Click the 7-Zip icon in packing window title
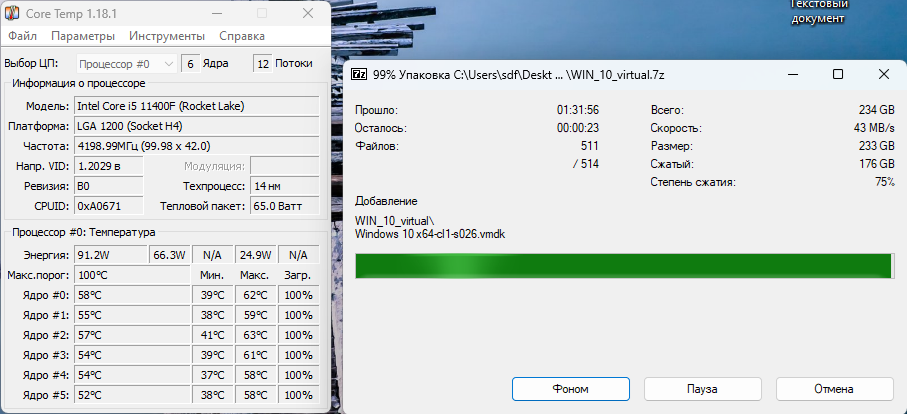Image resolution: width=907 pixels, height=414 pixels. [x=359, y=75]
